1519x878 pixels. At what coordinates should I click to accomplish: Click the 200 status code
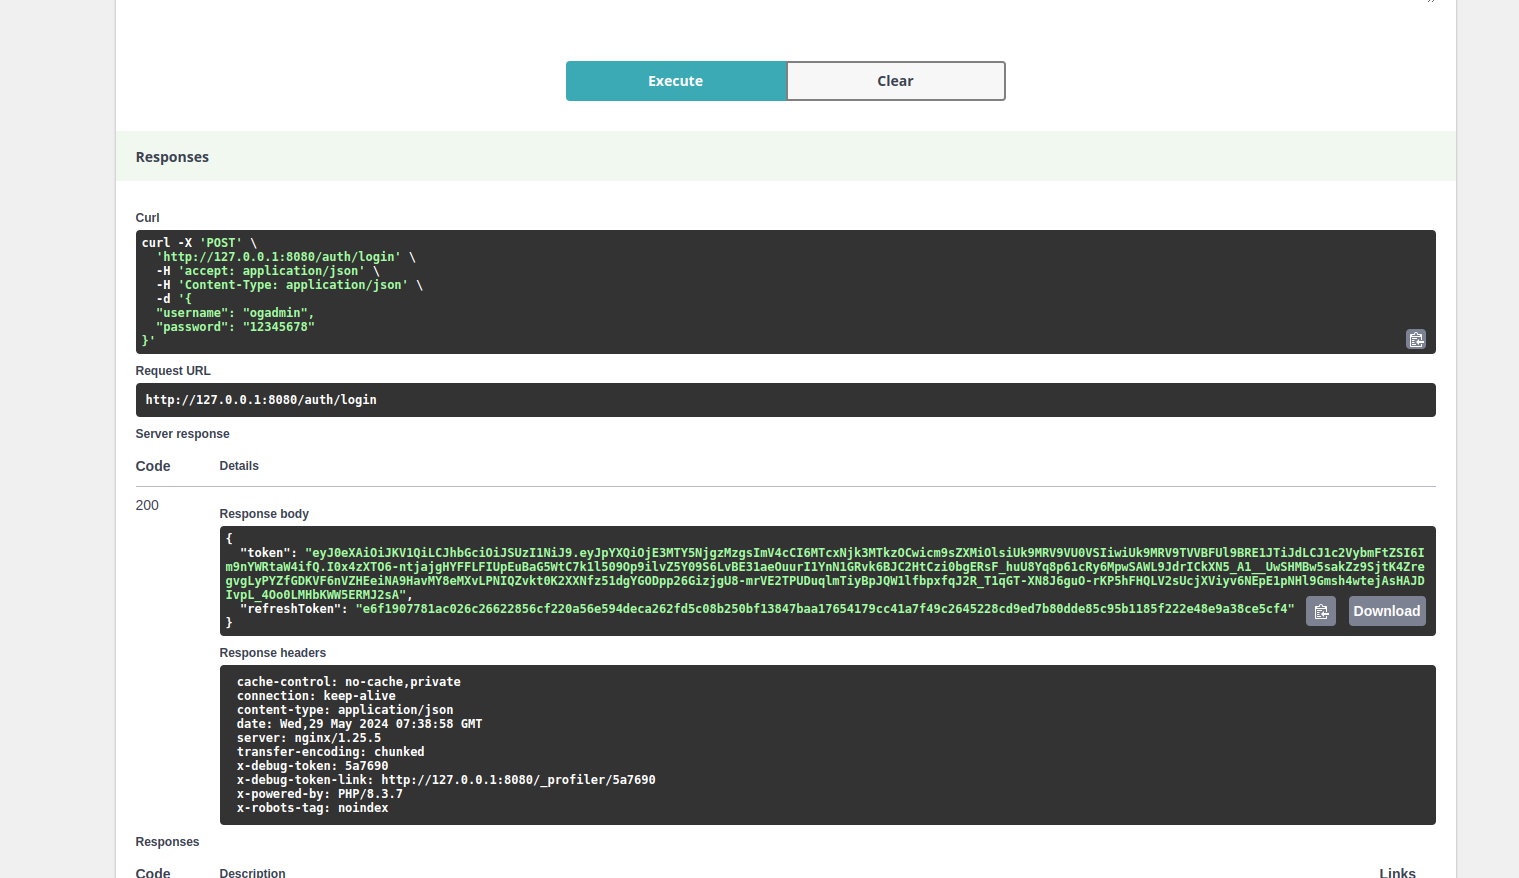147,505
